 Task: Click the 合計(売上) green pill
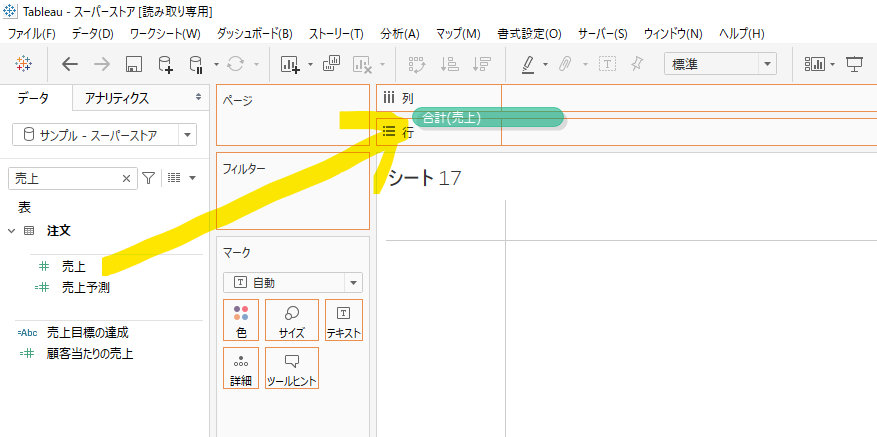pos(488,118)
